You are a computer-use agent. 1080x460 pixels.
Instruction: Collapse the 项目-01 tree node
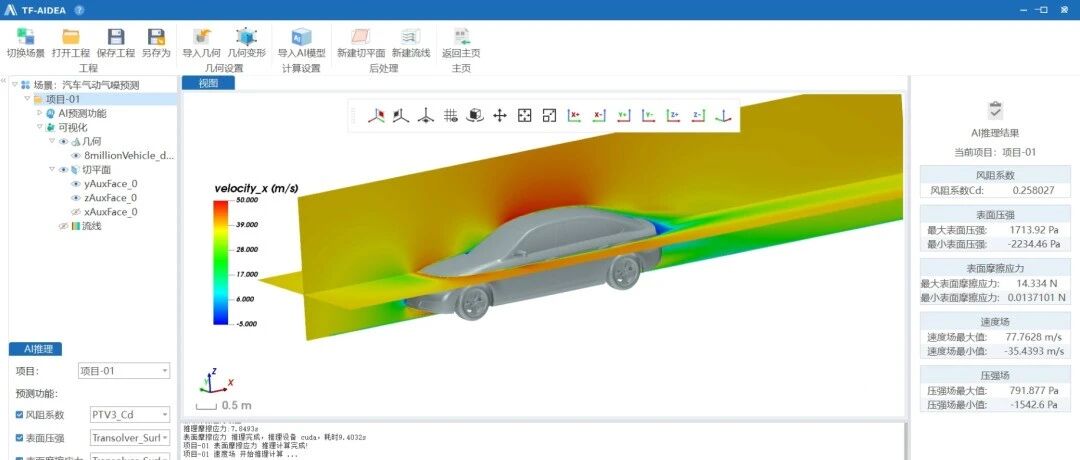(28, 99)
